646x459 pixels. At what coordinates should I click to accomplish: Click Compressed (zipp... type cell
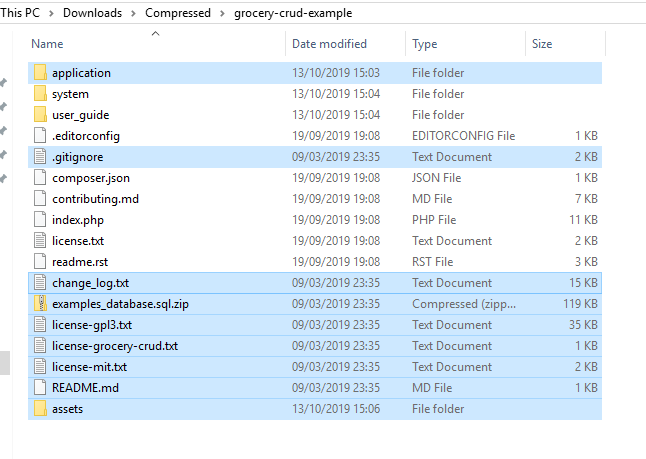click(x=463, y=304)
